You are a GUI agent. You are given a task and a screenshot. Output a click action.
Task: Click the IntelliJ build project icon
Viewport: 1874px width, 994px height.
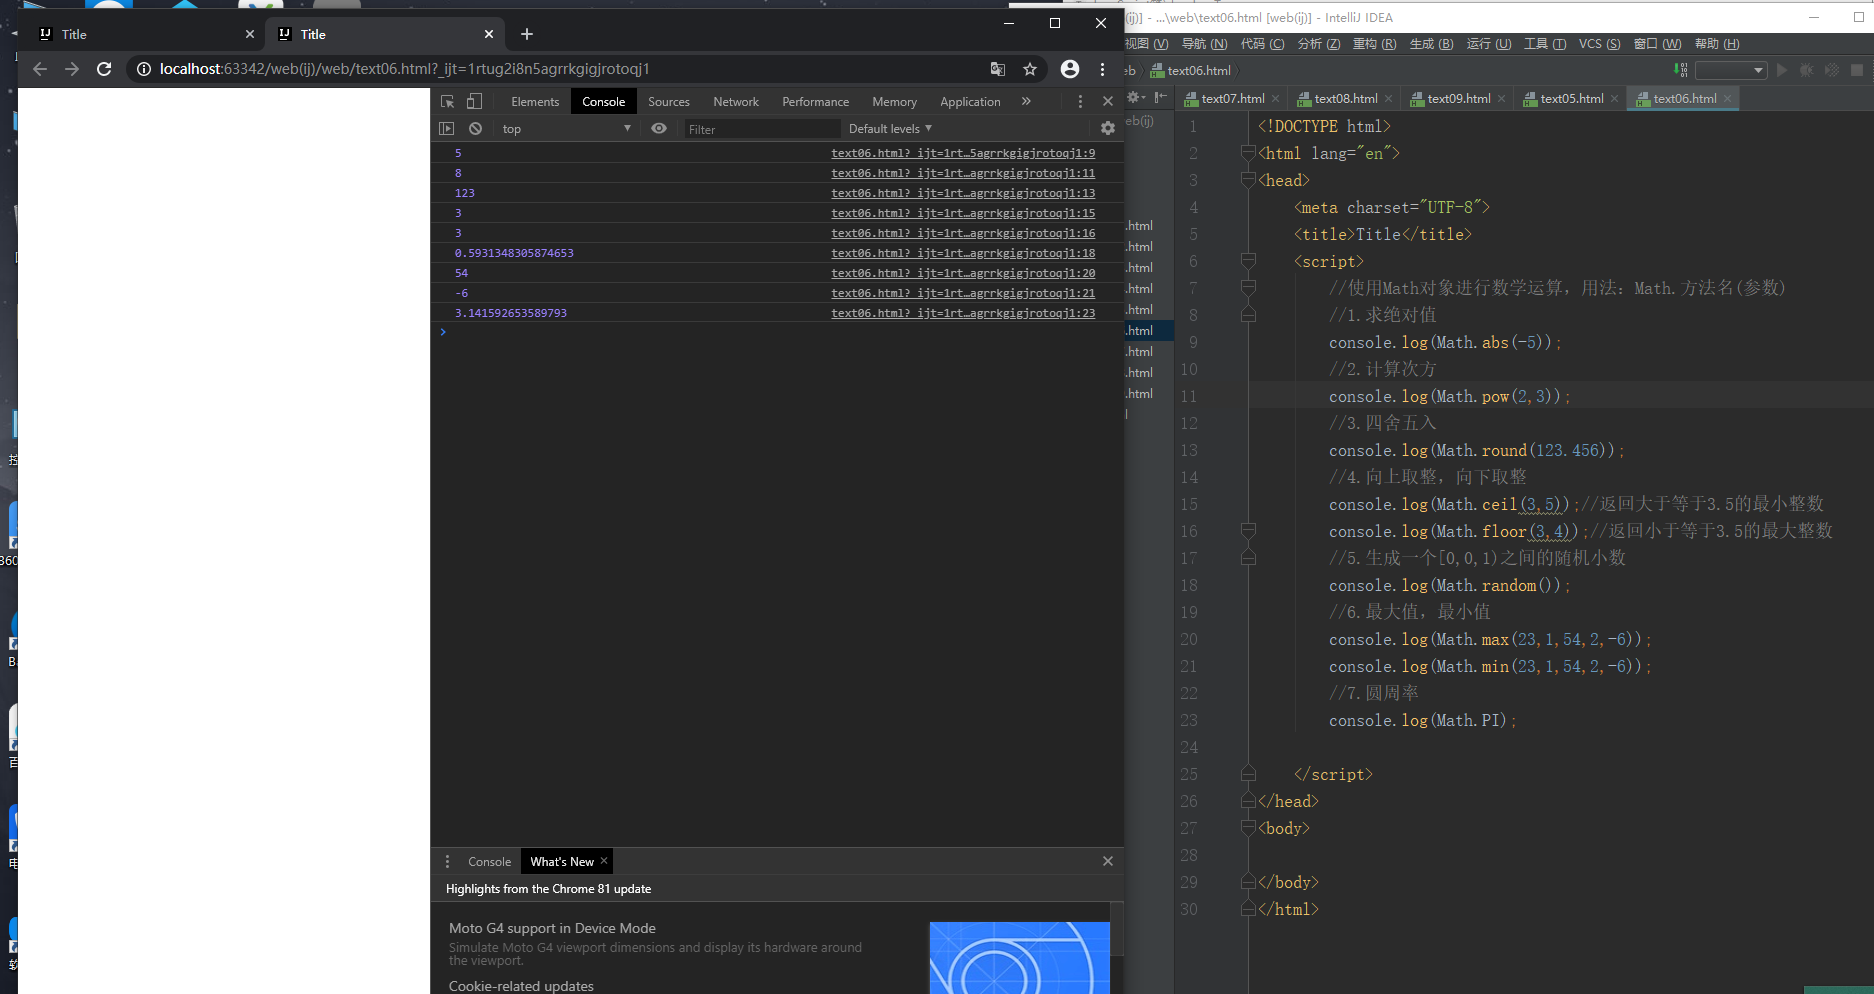click(1680, 70)
